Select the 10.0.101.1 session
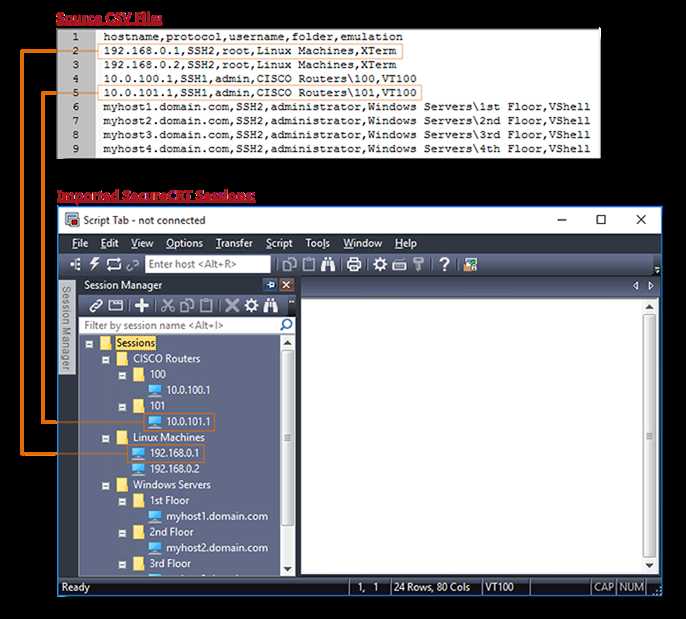The height and width of the screenshot is (619, 686). [188, 422]
